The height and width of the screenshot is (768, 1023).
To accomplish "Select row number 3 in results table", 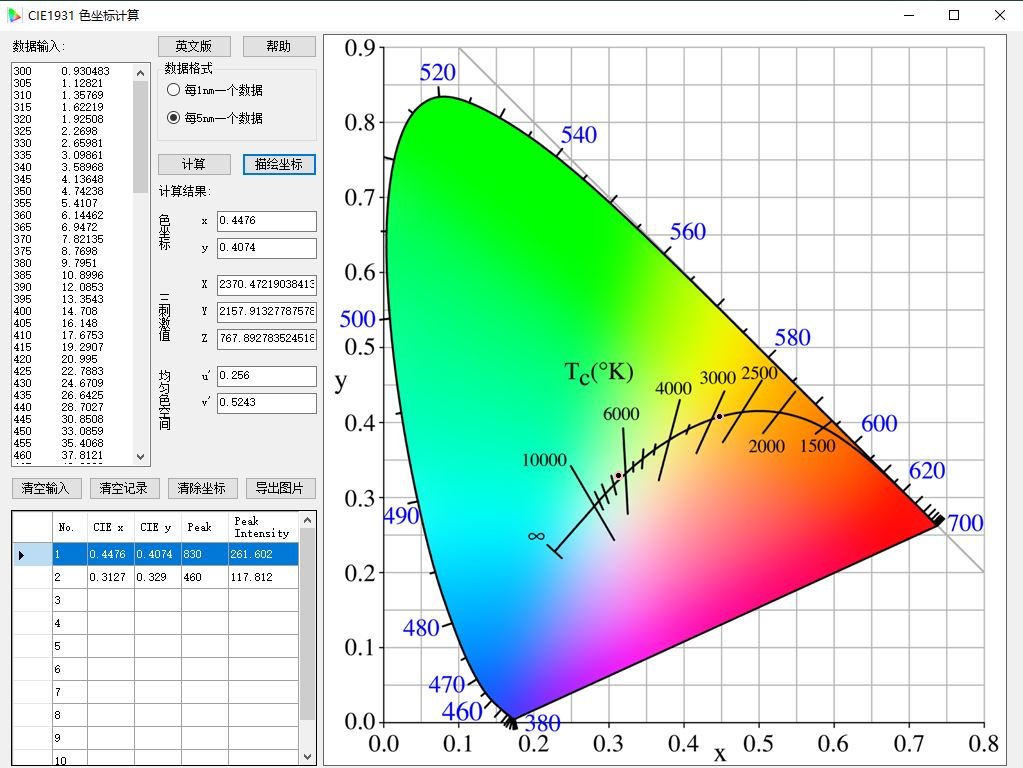I will pos(70,600).
